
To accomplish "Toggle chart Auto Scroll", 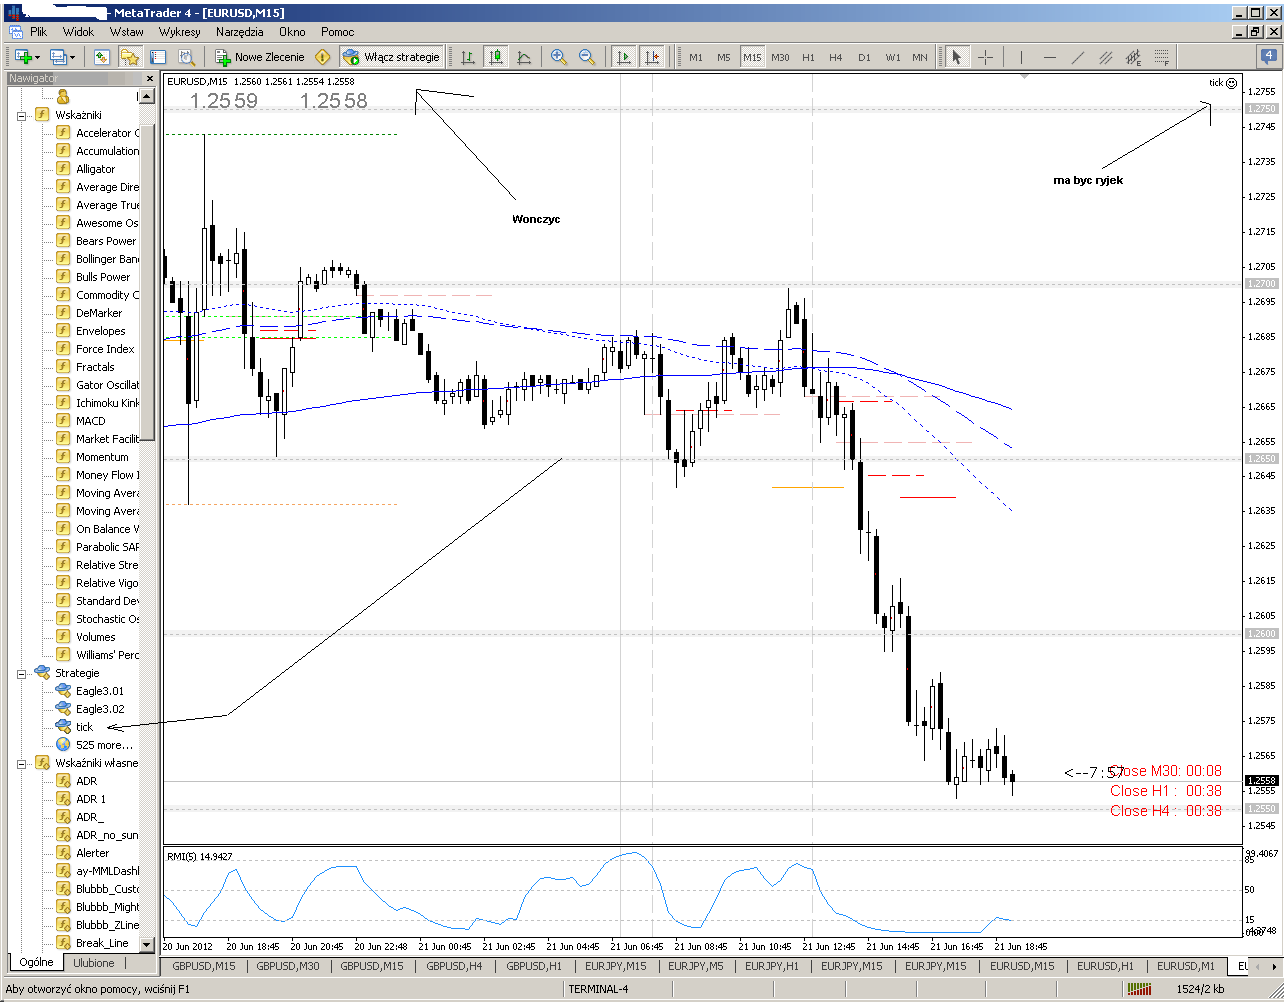I will pyautogui.click(x=624, y=57).
